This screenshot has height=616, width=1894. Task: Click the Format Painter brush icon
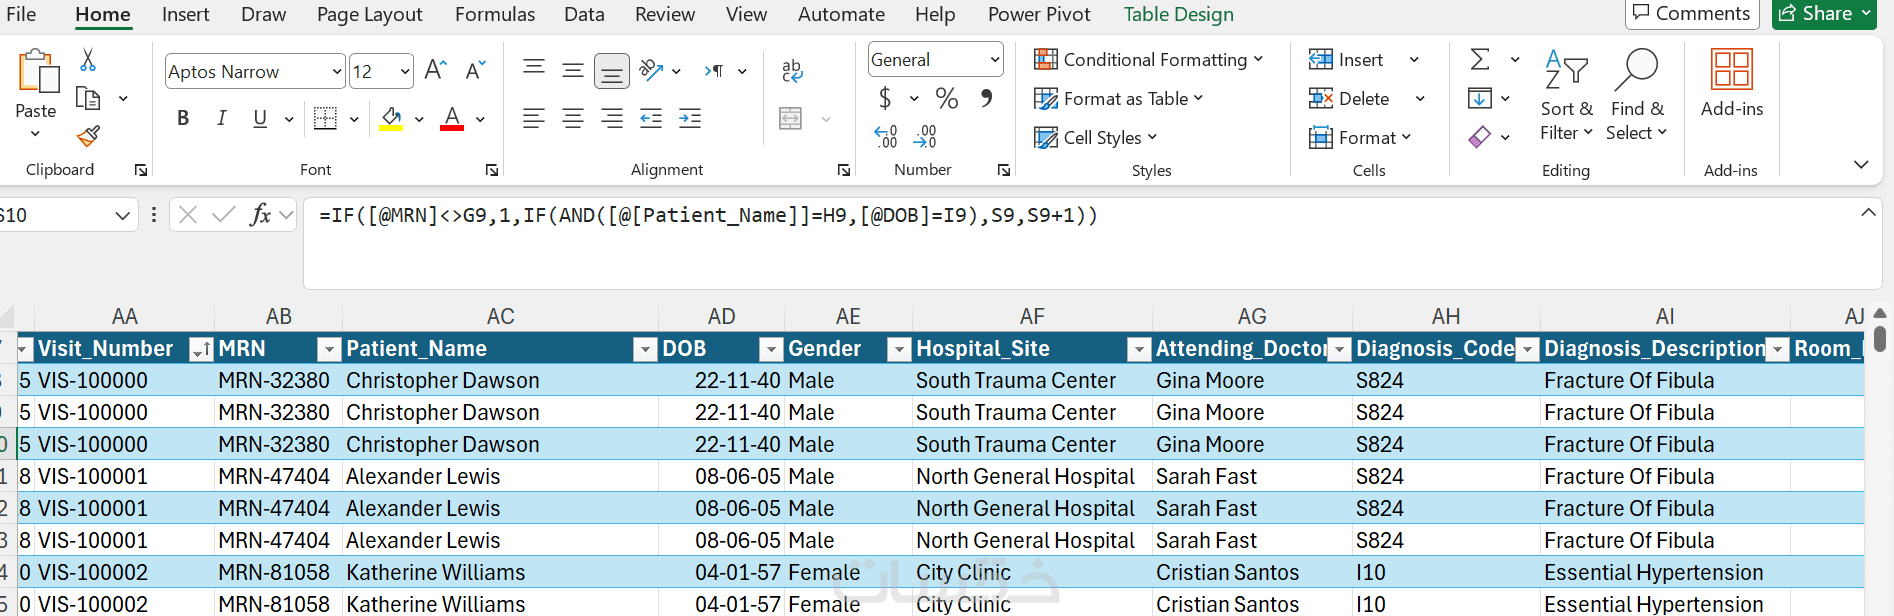[x=88, y=136]
